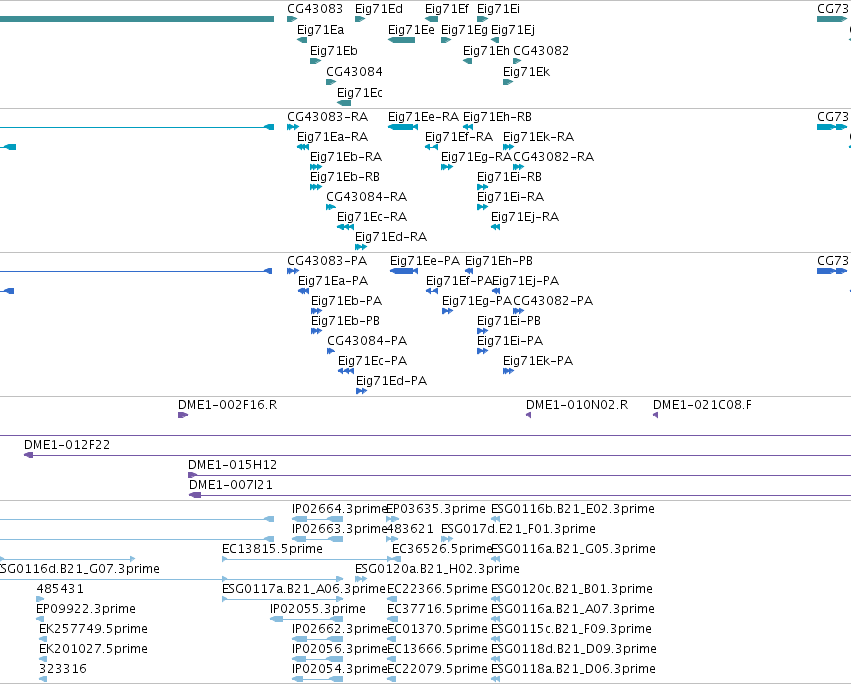Screen dimensions: 851x684
Task: Click BAC clone DME1-012F22
Action: point(67,445)
